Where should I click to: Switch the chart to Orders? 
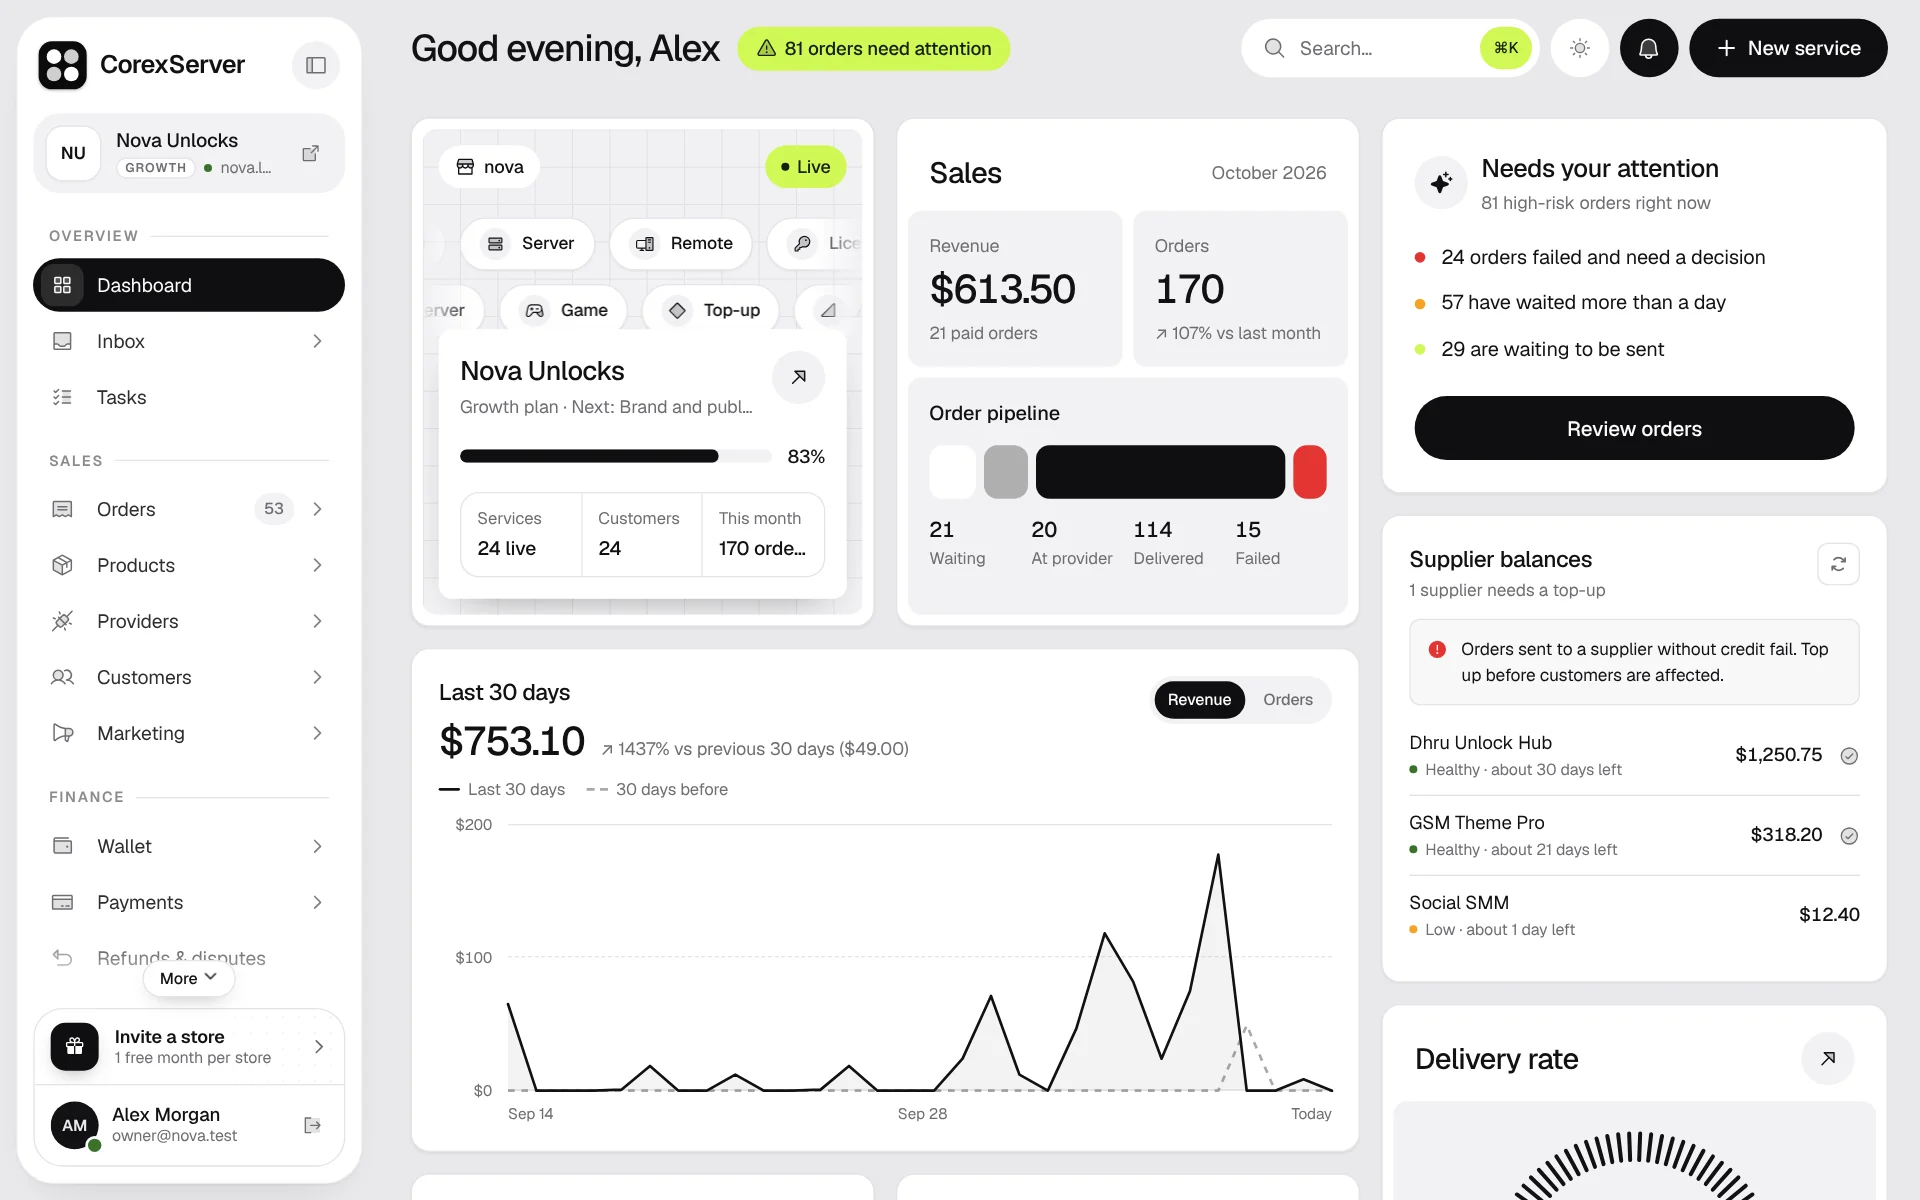[x=1287, y=700]
